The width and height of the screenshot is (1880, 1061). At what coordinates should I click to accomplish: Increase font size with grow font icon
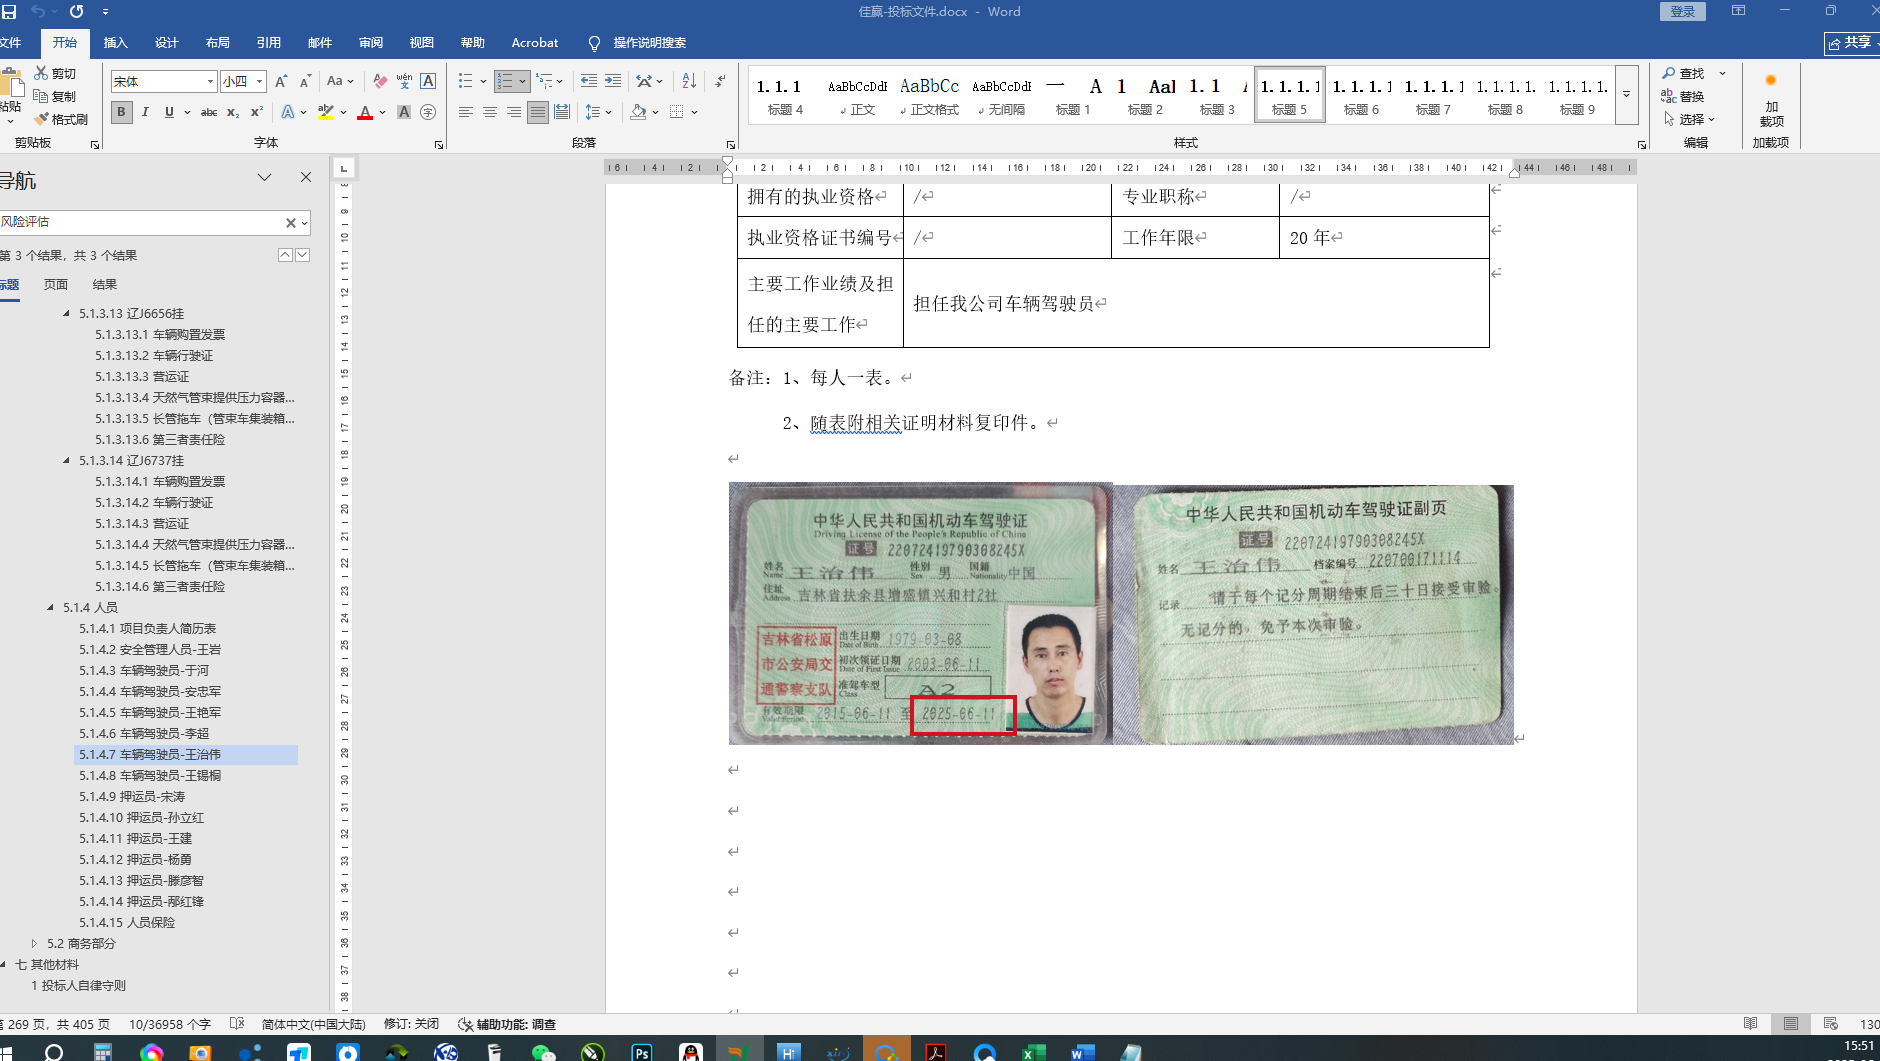[281, 81]
